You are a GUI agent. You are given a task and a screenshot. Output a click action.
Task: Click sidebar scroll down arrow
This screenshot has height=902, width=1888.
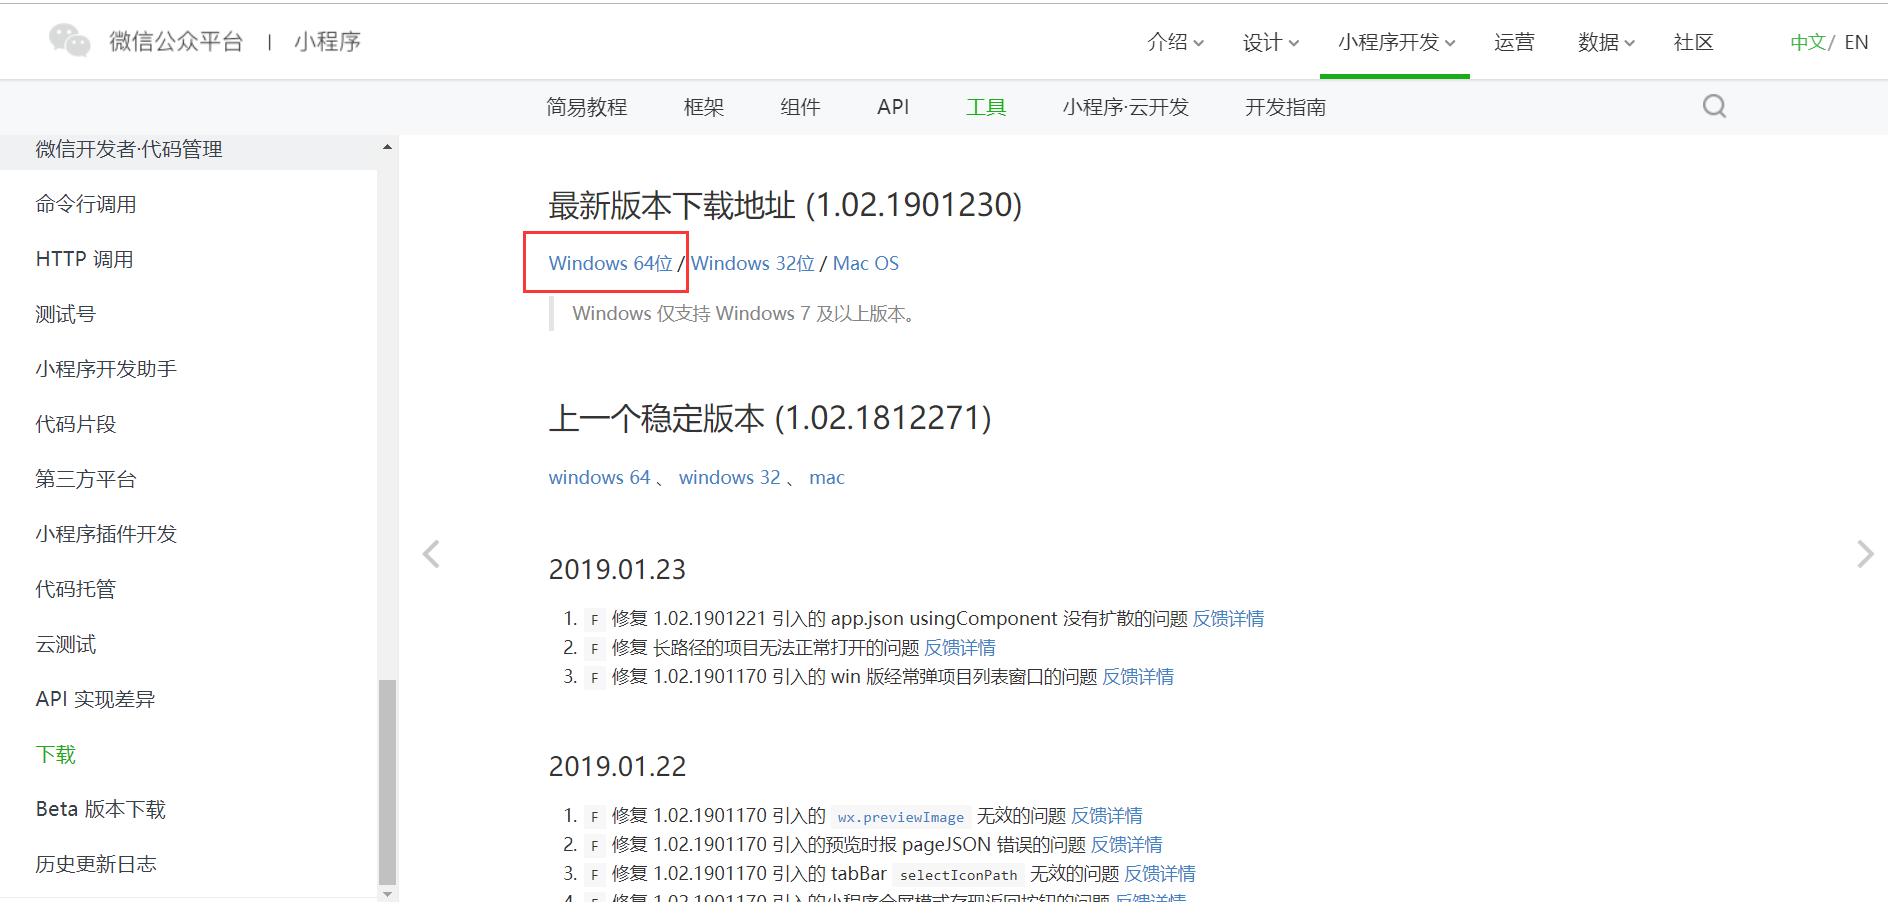click(x=387, y=893)
